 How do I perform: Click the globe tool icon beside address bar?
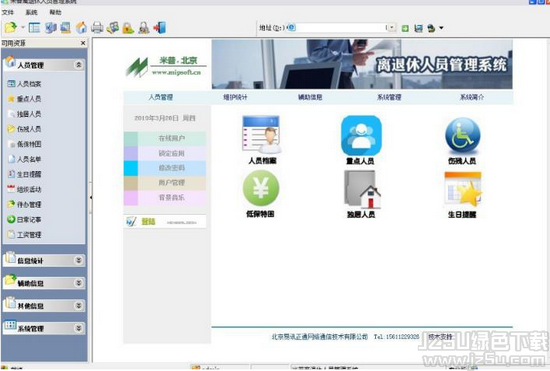[x=431, y=28]
